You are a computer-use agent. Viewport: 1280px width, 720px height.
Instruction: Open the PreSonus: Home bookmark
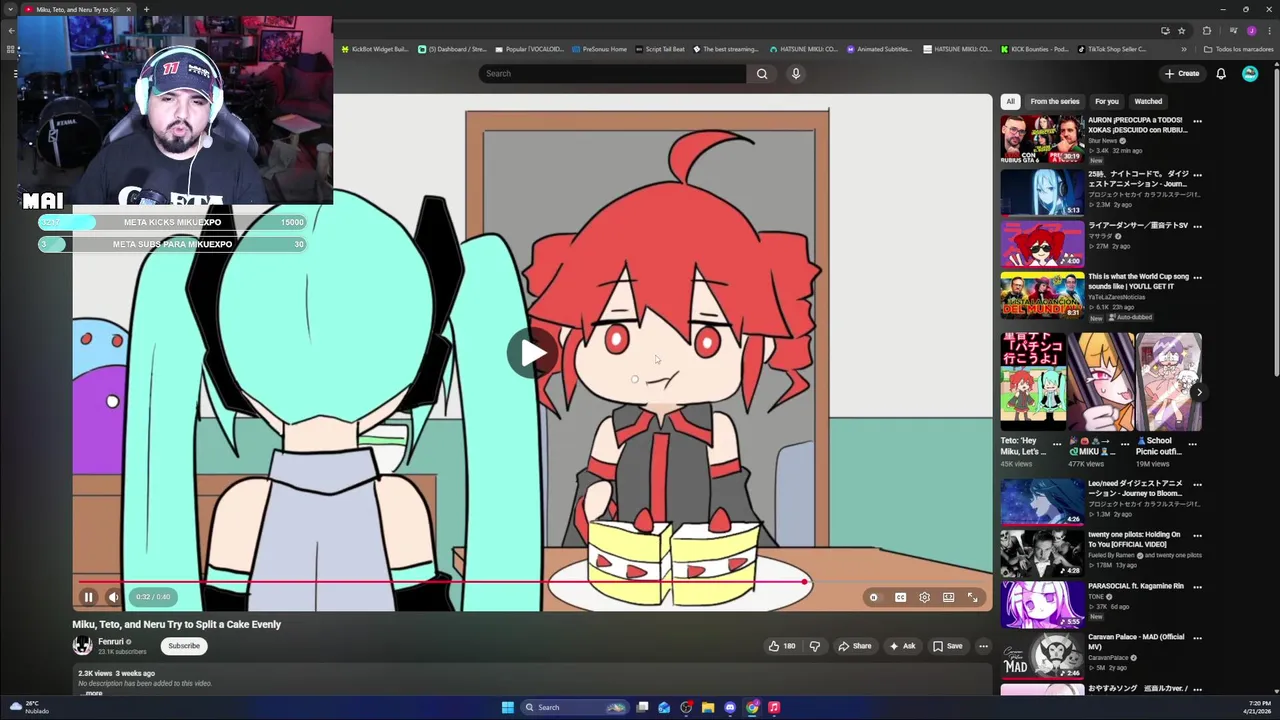[x=598, y=49]
